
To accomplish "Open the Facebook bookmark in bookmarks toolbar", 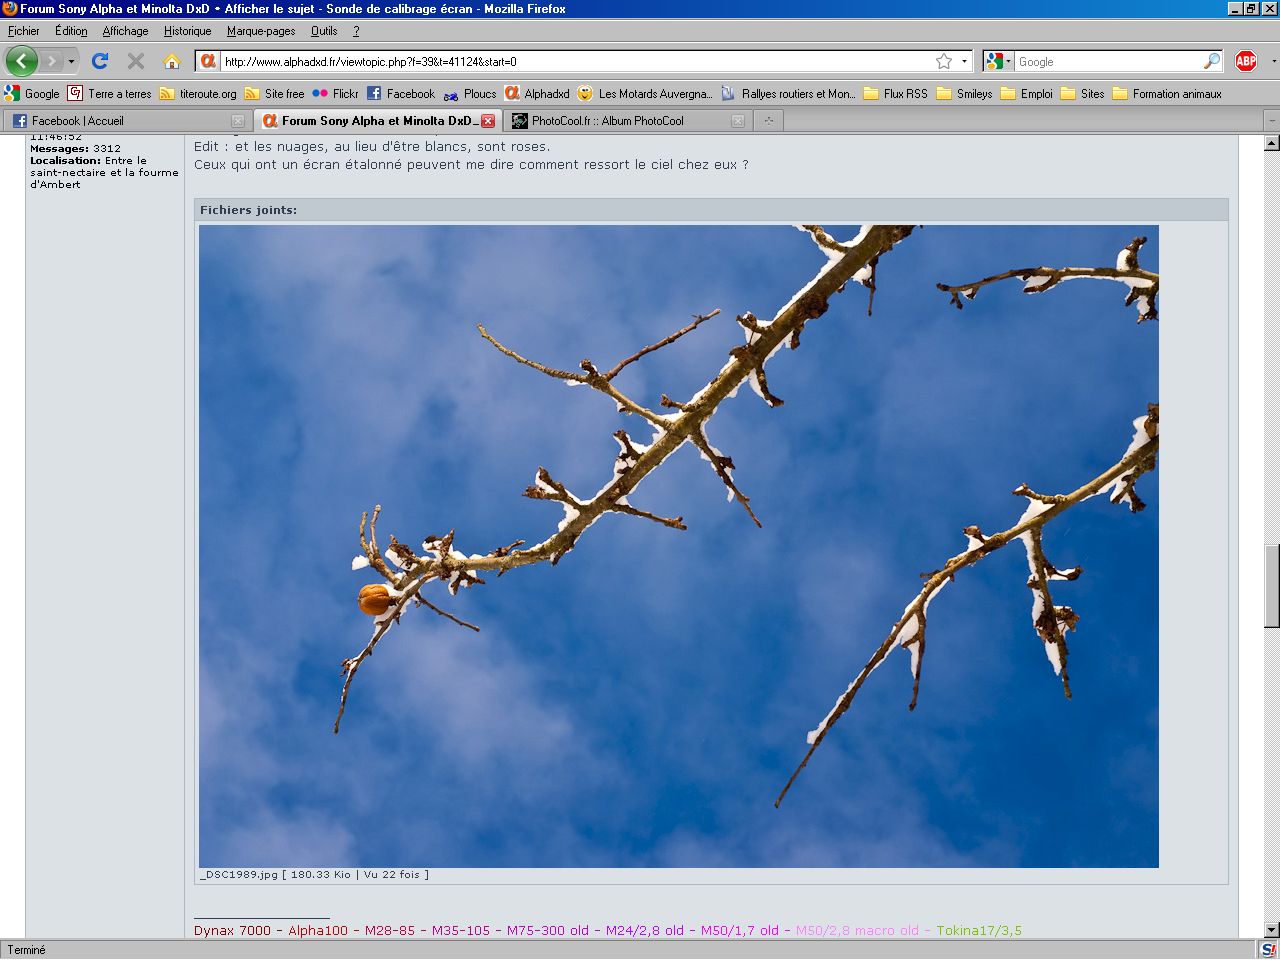I will (x=401, y=93).
